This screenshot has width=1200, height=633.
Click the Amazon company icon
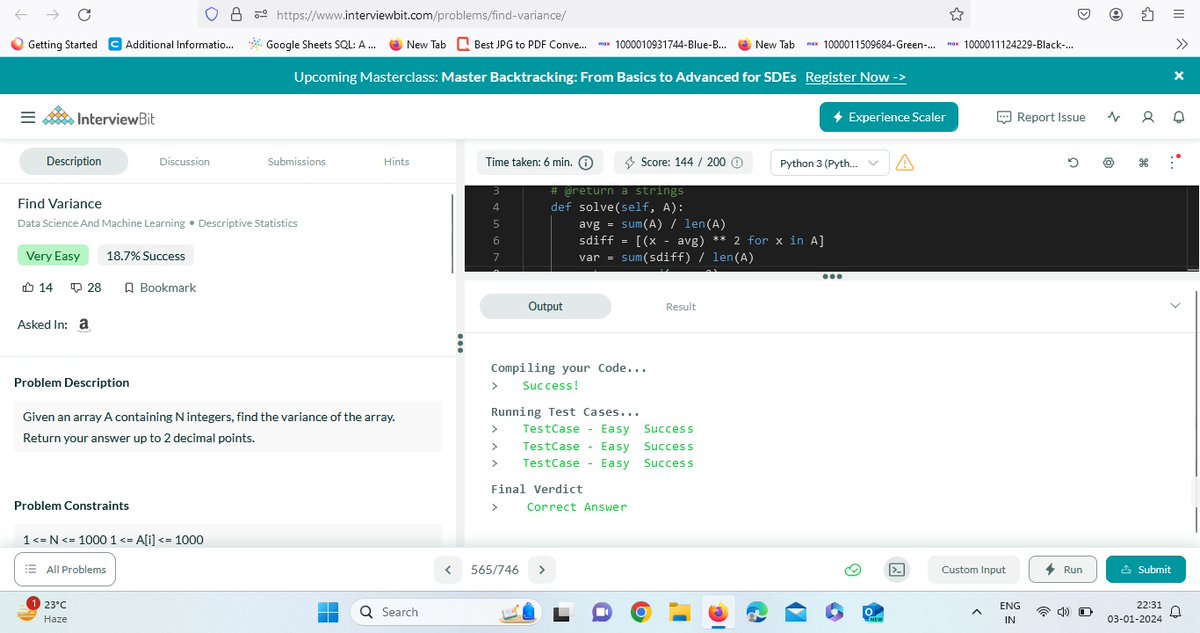click(84, 325)
